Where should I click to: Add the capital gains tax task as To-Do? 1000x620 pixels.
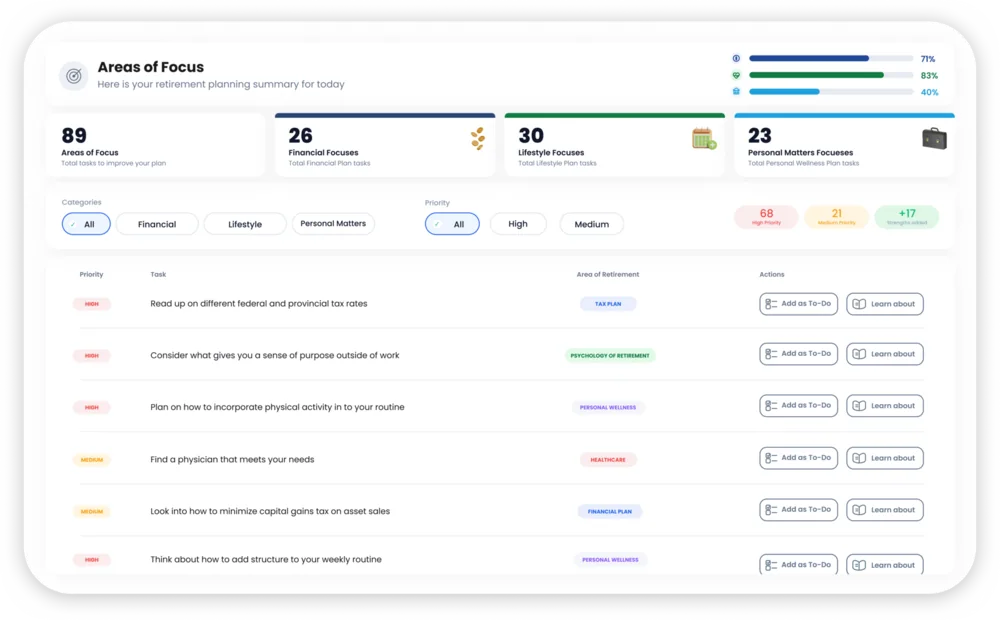pyautogui.click(x=798, y=510)
